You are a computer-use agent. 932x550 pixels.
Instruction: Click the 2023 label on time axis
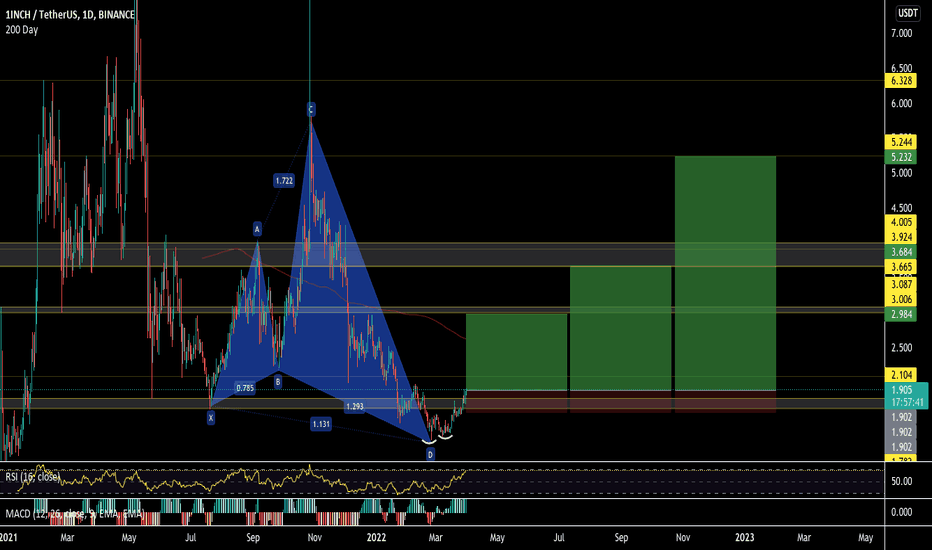click(x=744, y=538)
